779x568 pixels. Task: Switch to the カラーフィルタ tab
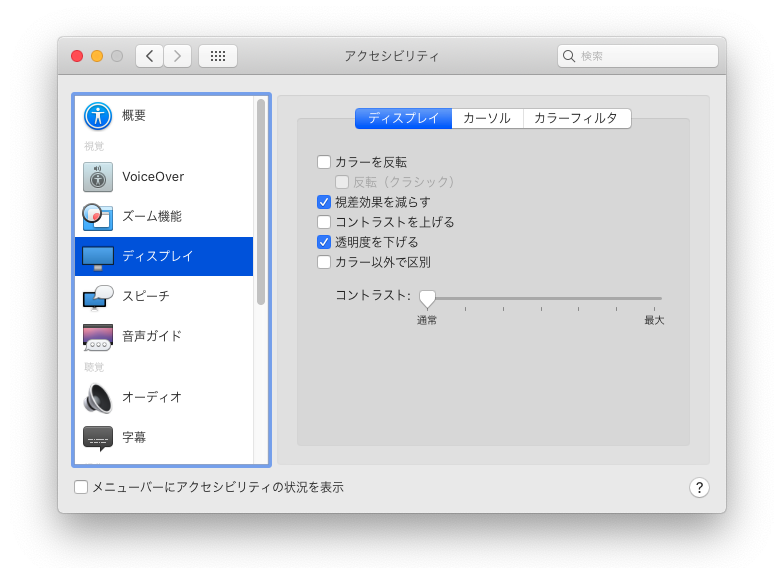coord(576,118)
